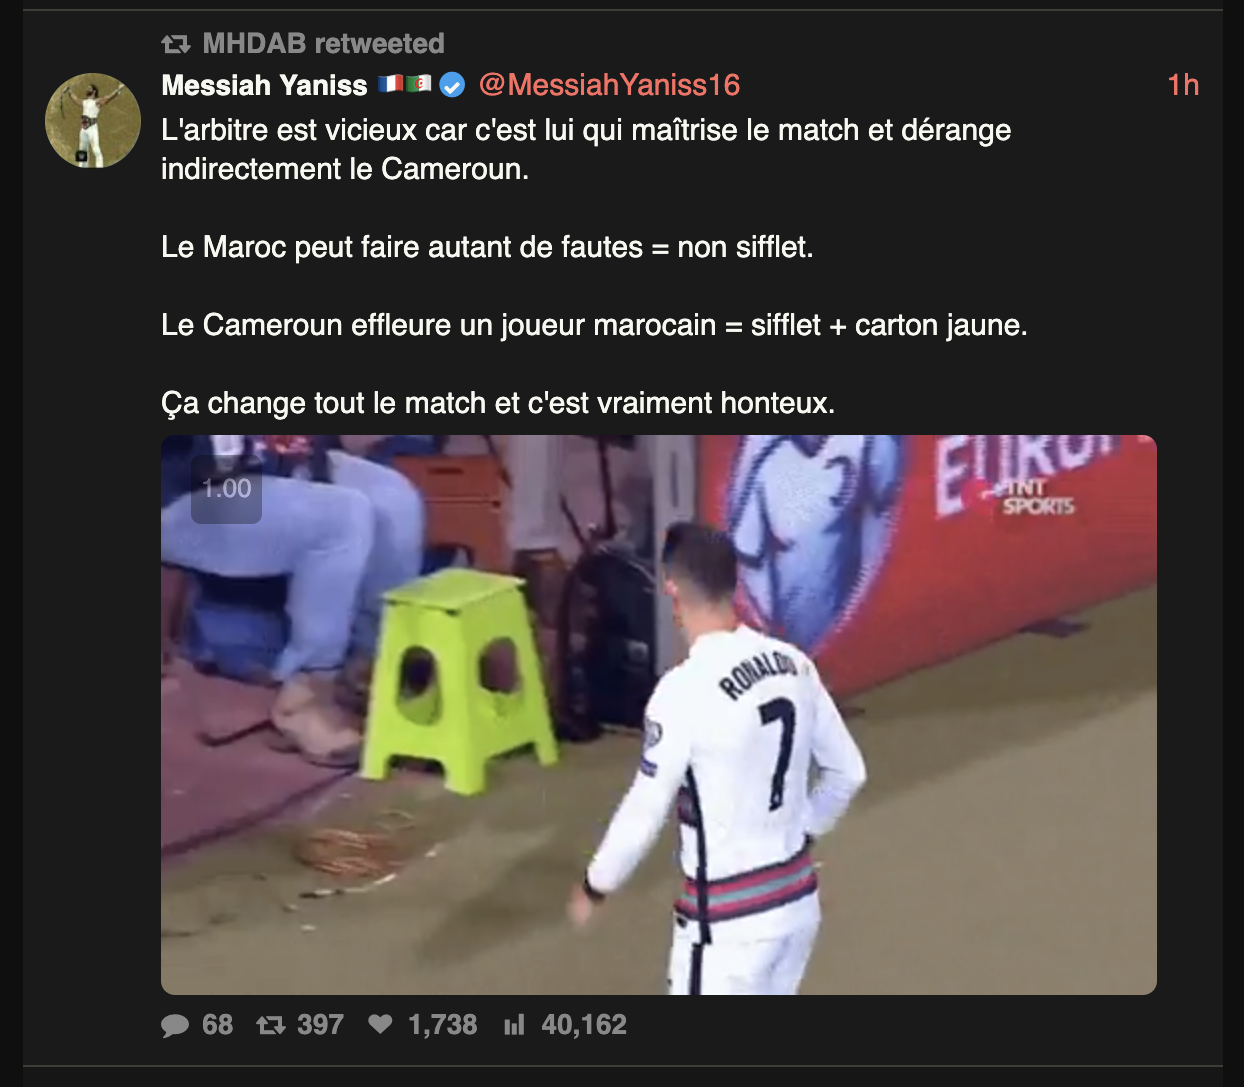This screenshot has width=1244, height=1087.
Task: Like the tweet with the heart icon
Action: coord(380,1024)
